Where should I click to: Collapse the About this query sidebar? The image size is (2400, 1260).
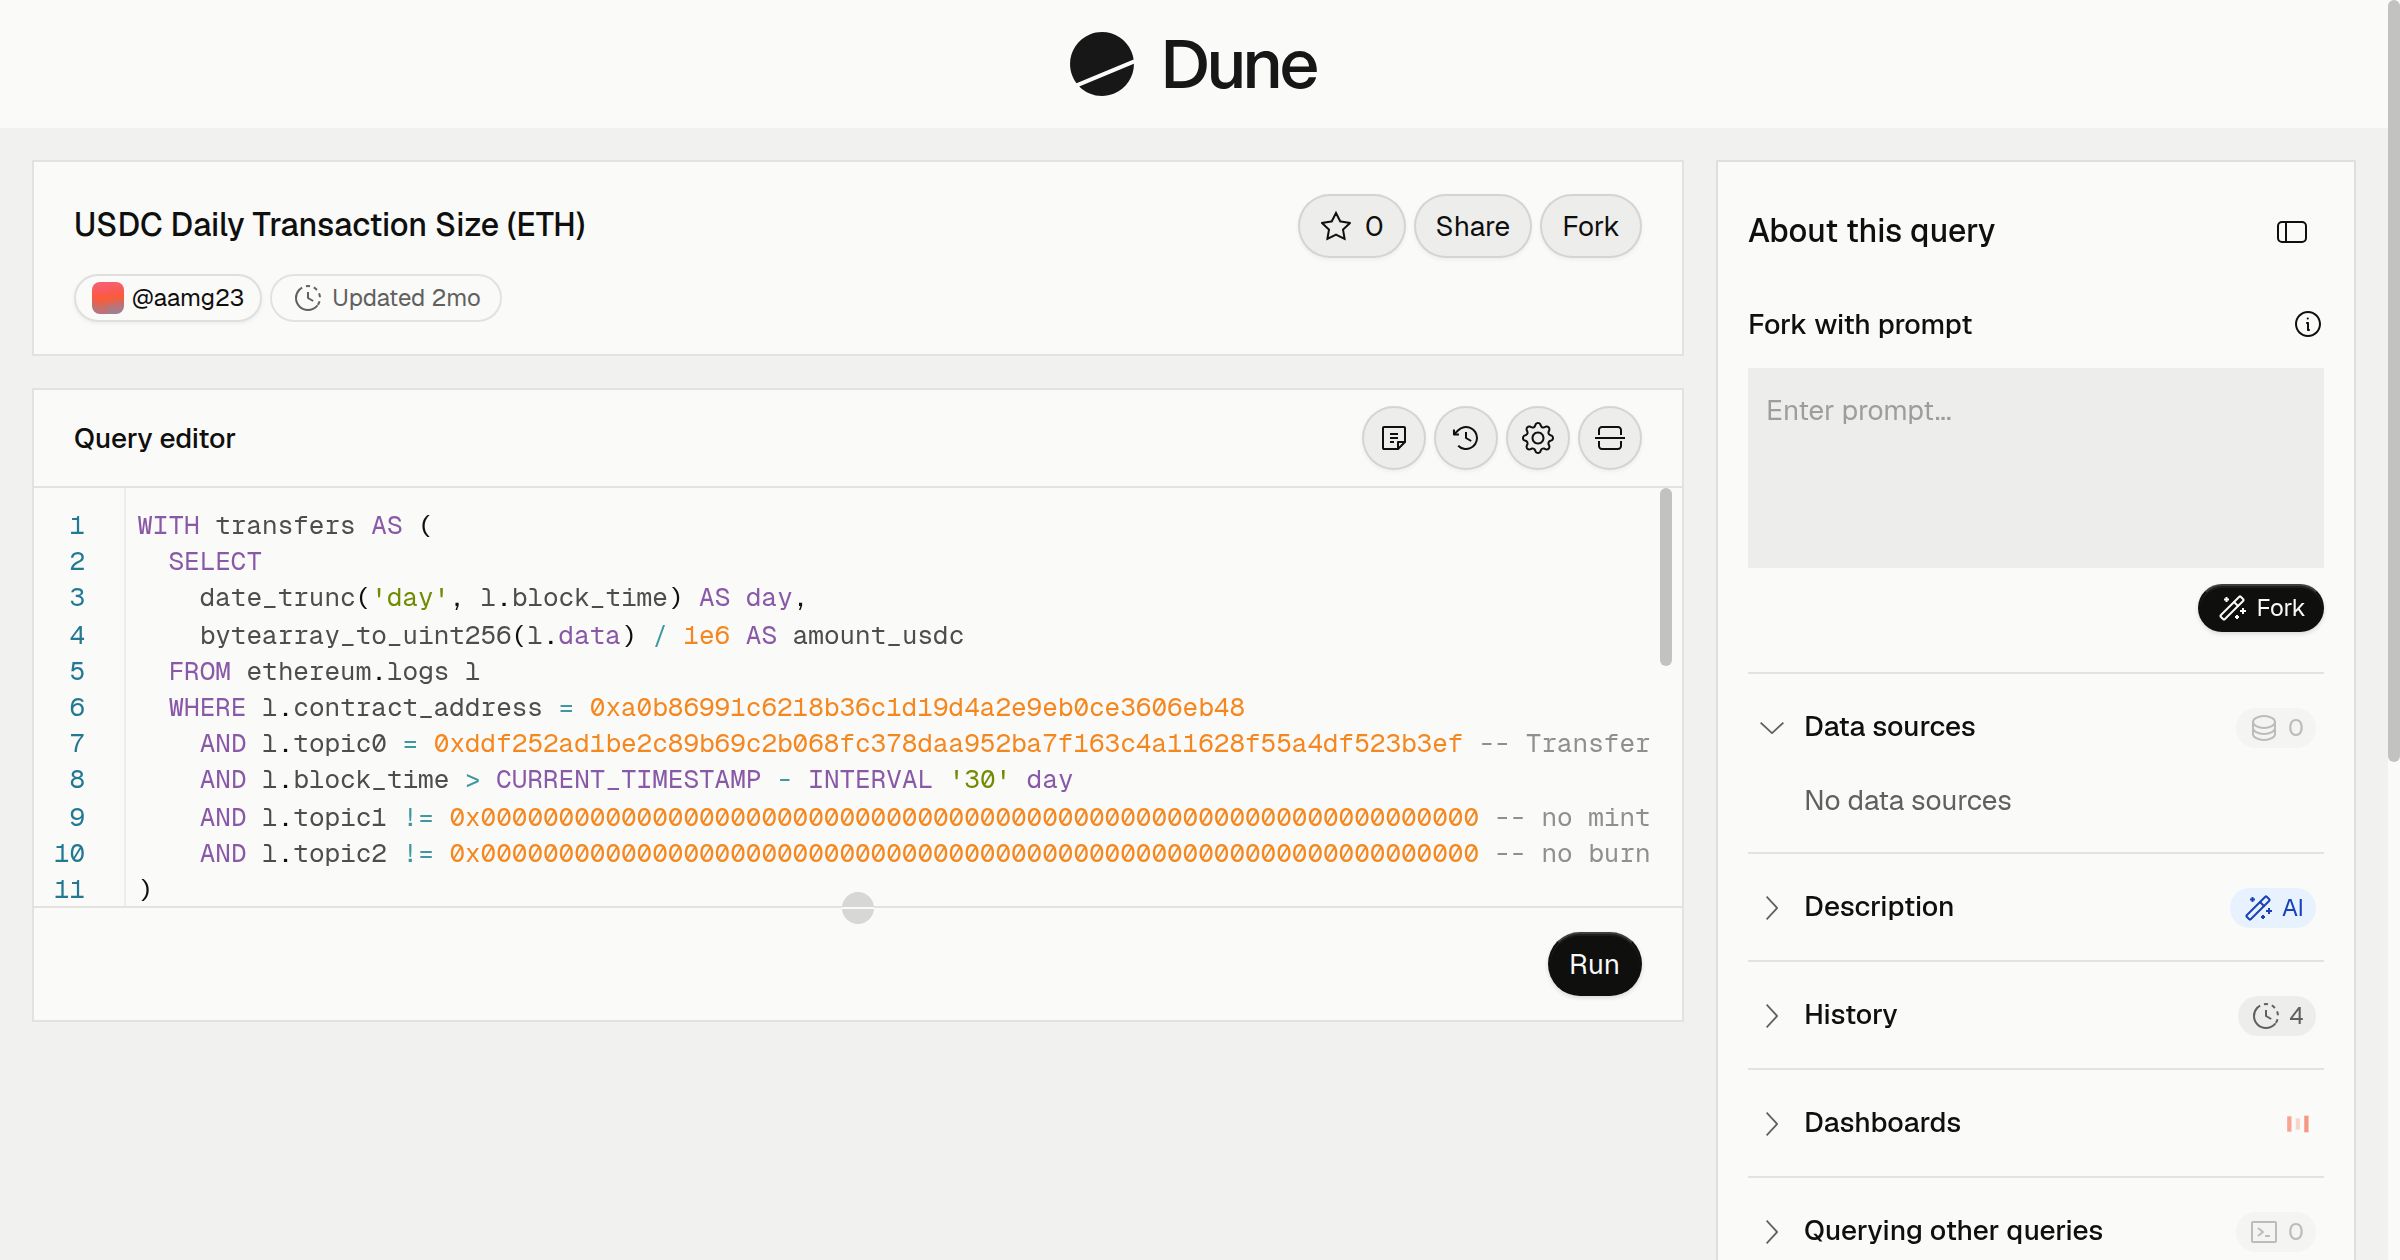click(x=2291, y=232)
